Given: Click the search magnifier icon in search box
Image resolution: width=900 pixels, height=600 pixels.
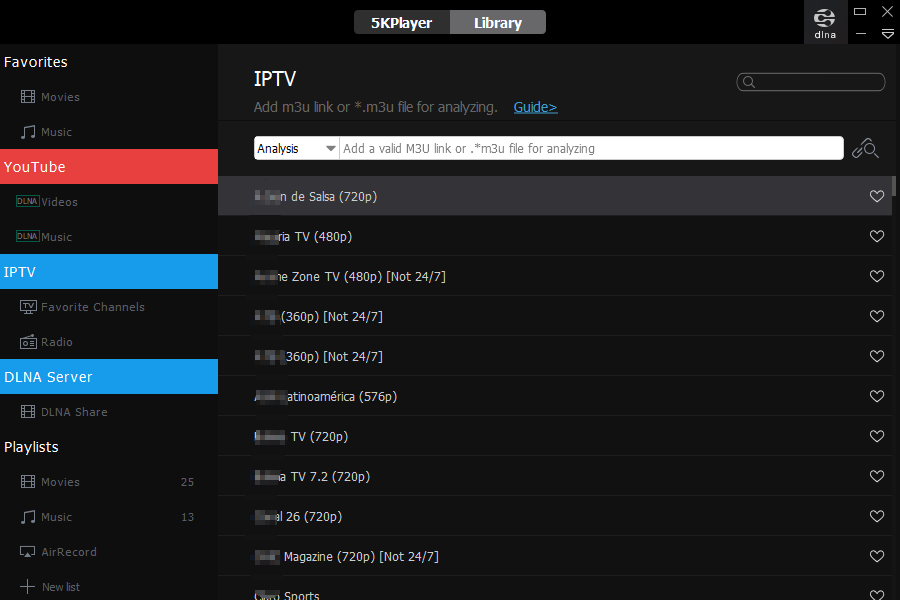Looking at the screenshot, I should pos(749,82).
